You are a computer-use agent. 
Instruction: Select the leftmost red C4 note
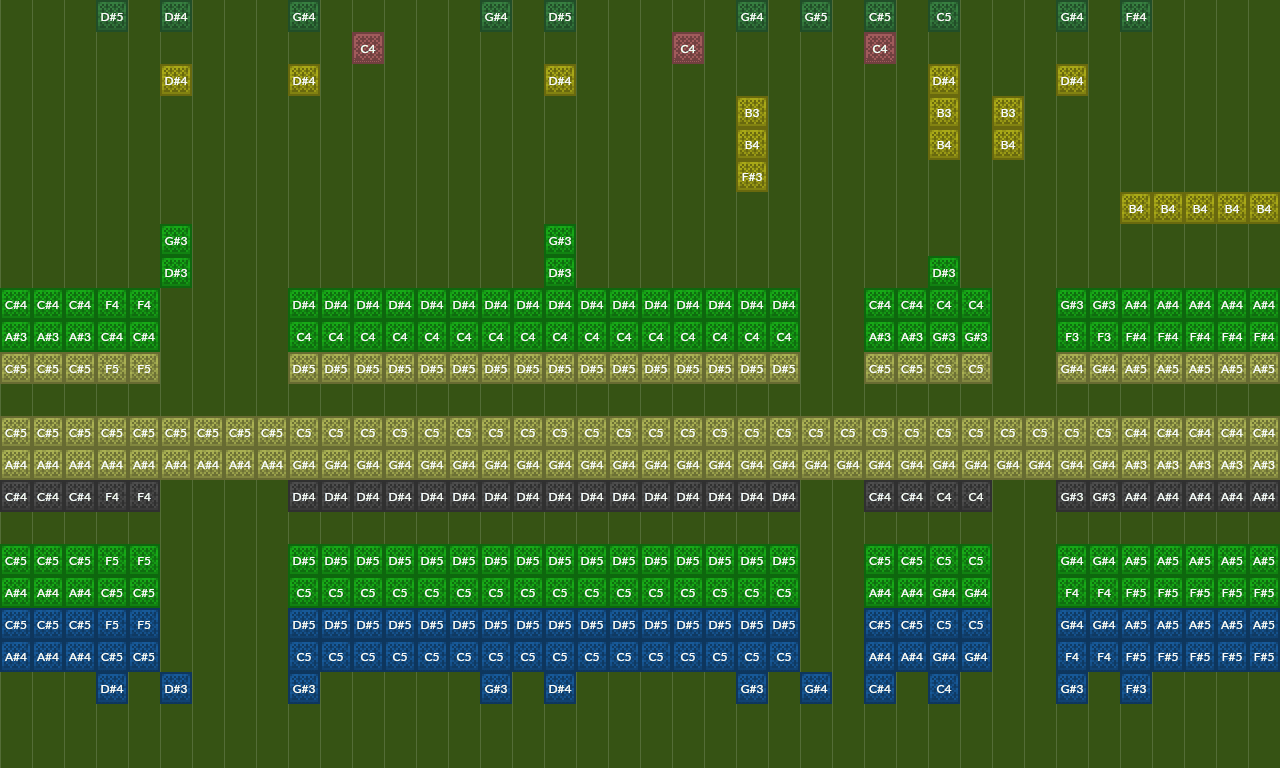(x=368, y=49)
